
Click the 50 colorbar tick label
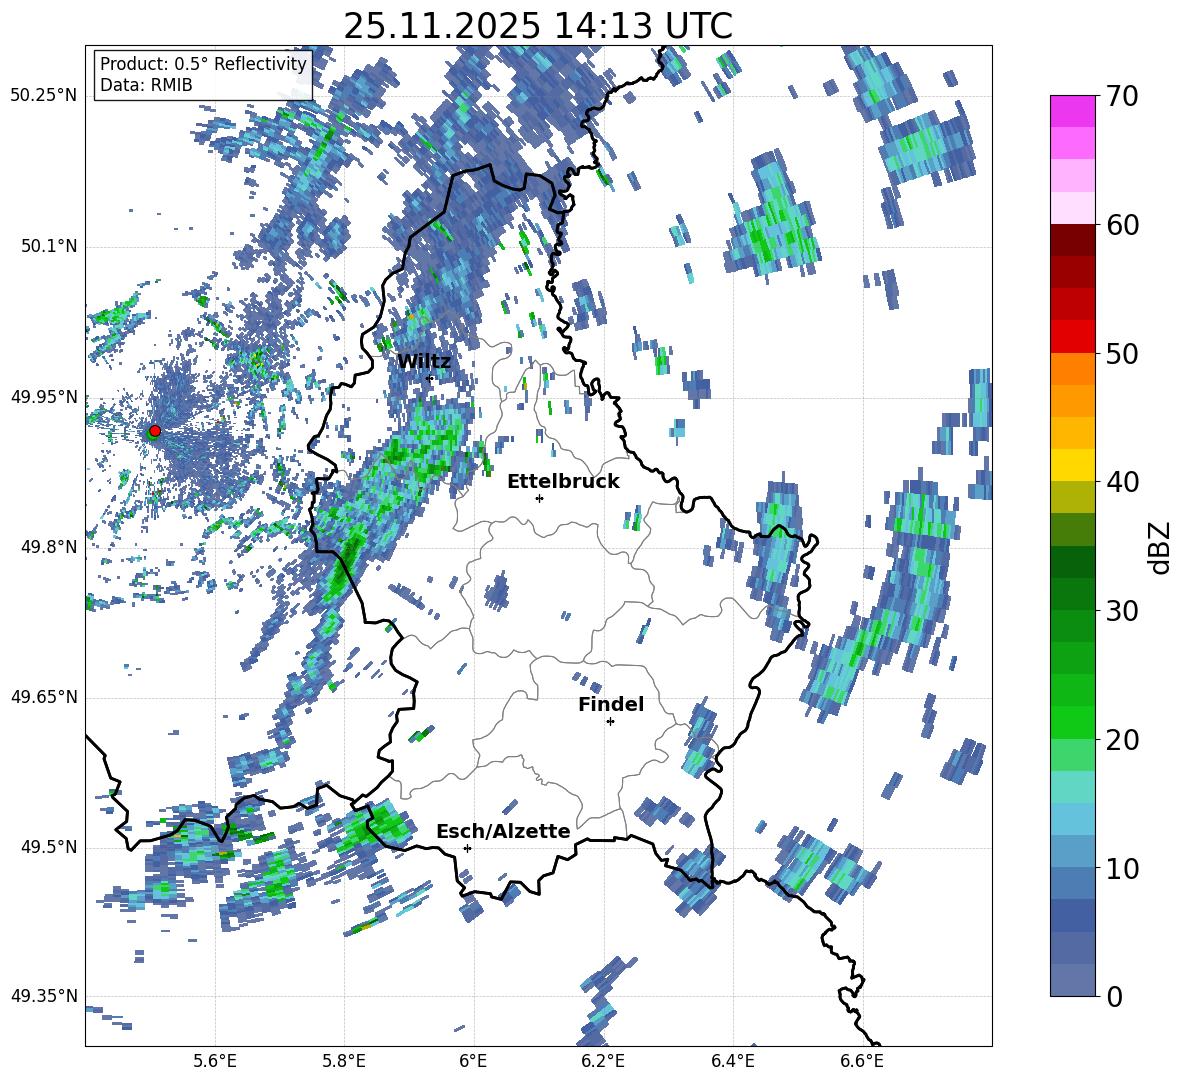point(1122,353)
